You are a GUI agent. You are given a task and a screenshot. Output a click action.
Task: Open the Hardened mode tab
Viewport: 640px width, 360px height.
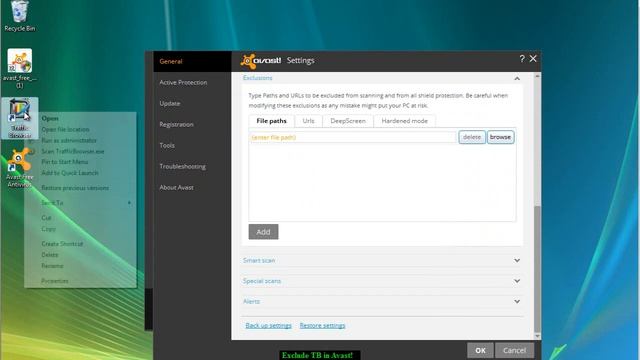click(x=404, y=121)
